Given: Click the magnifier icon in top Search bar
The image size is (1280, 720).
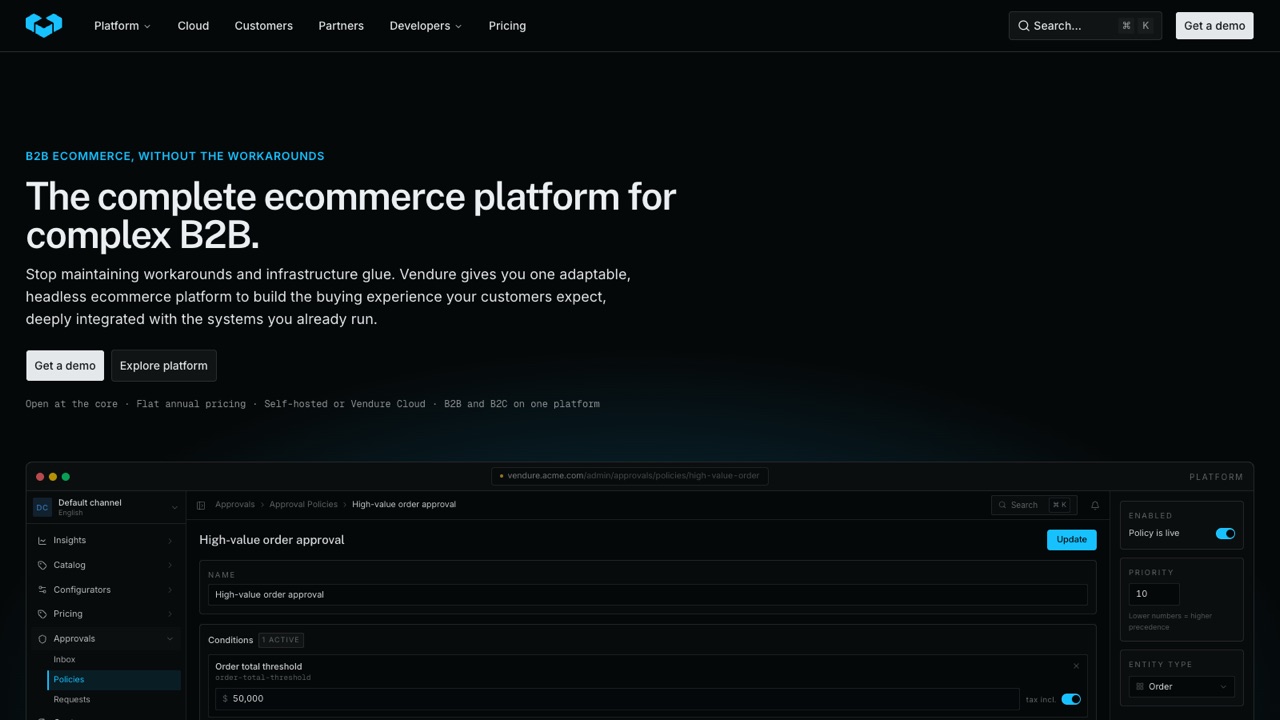Looking at the screenshot, I should coord(1024,26).
